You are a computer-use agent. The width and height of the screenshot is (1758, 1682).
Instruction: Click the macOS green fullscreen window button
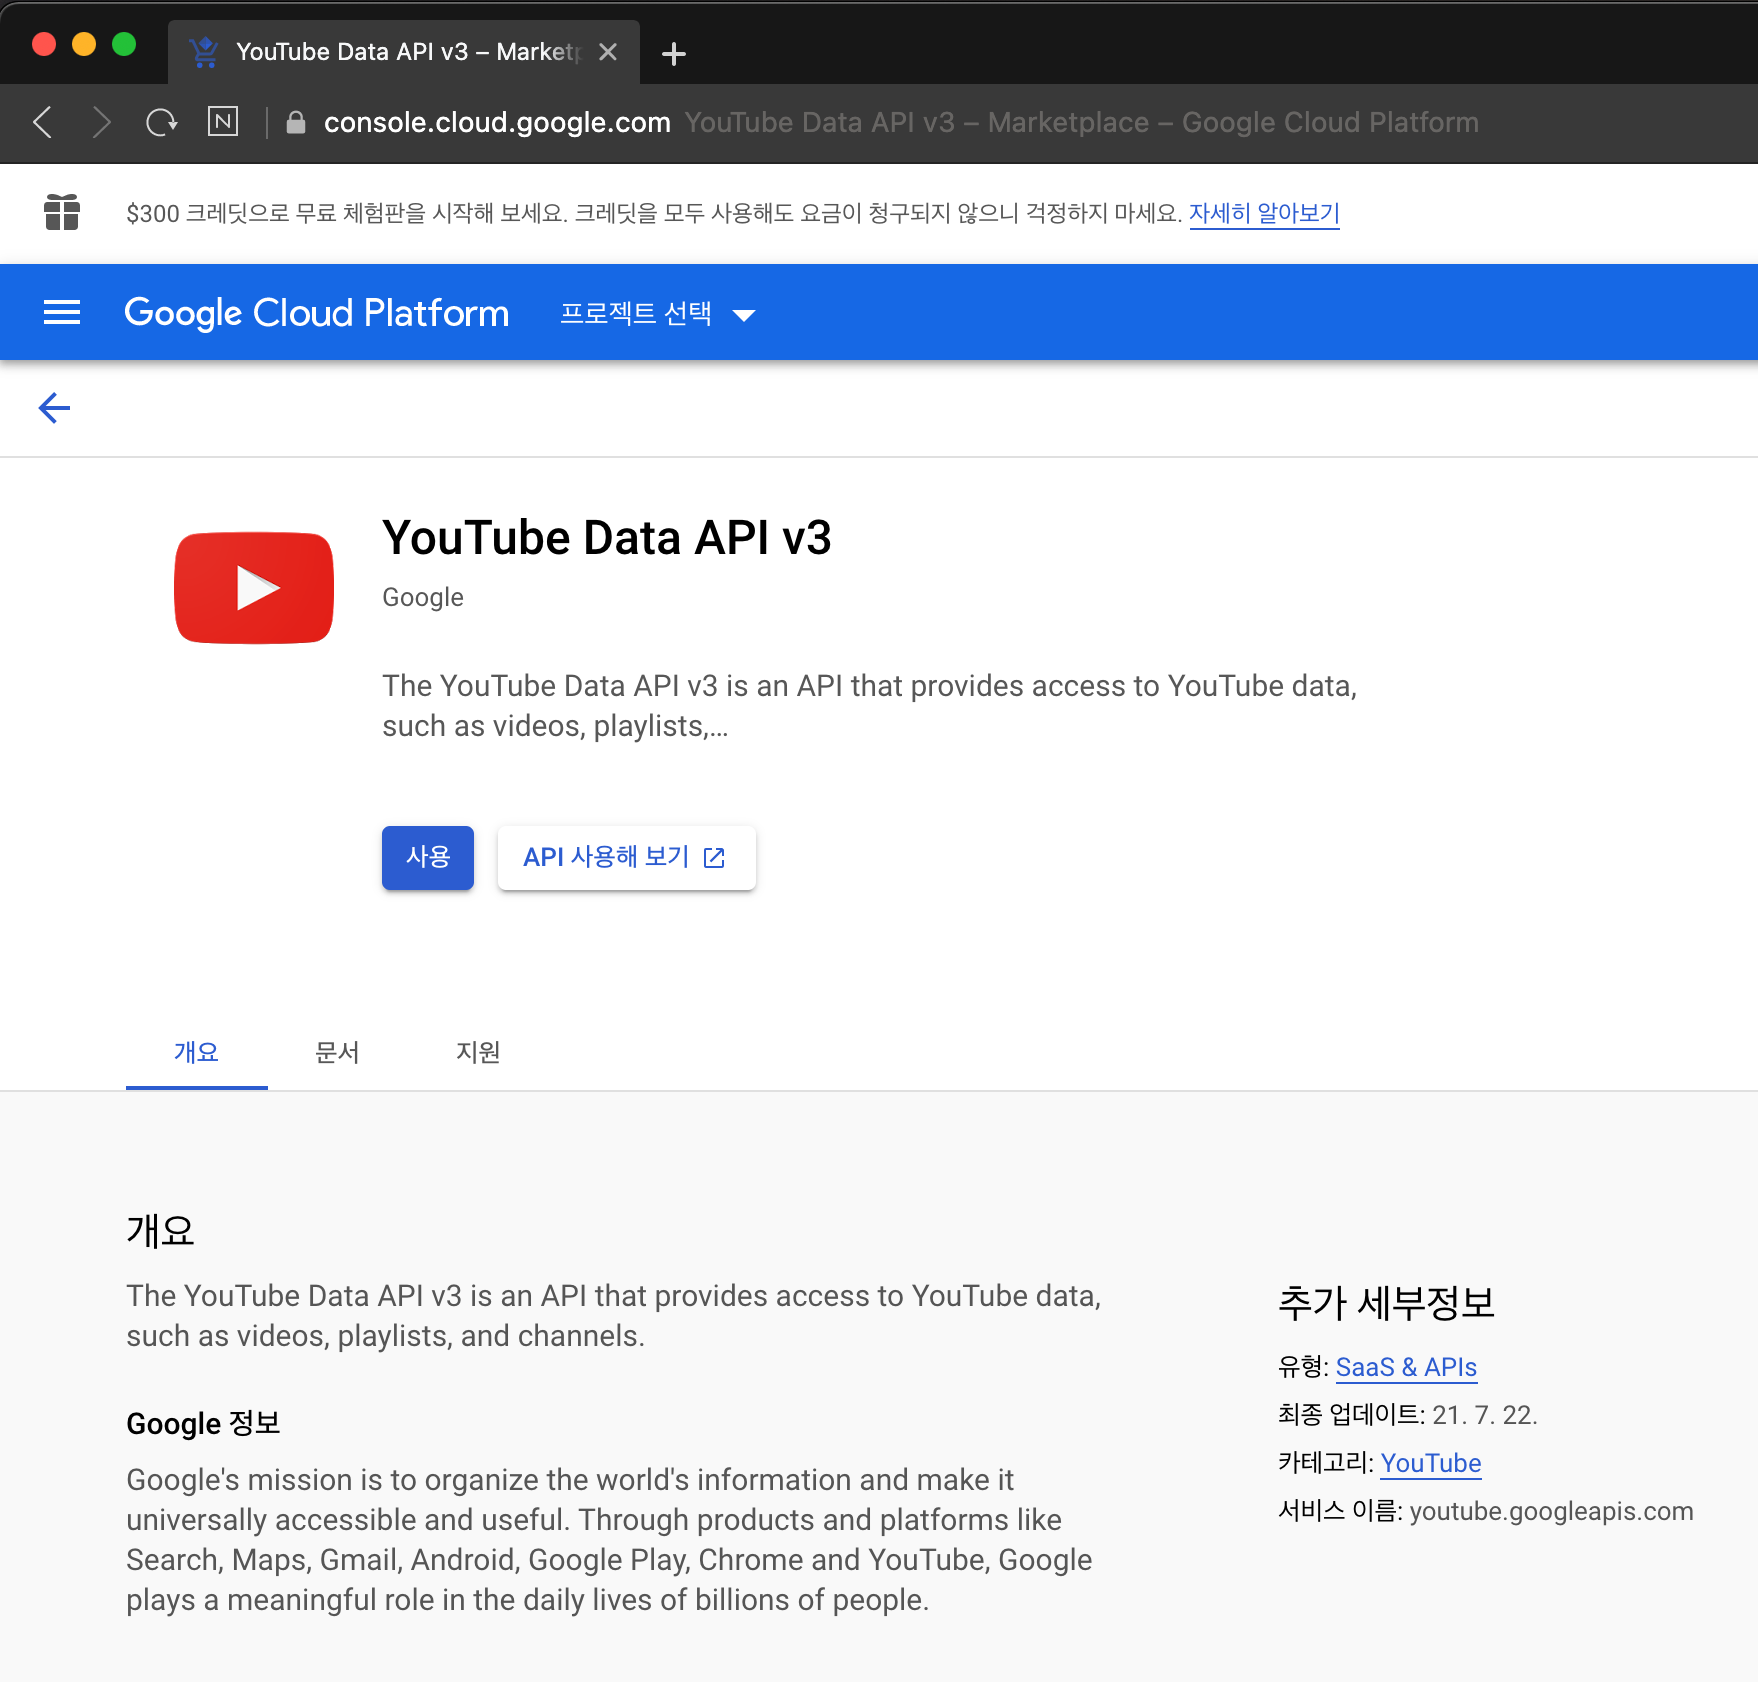point(124,44)
